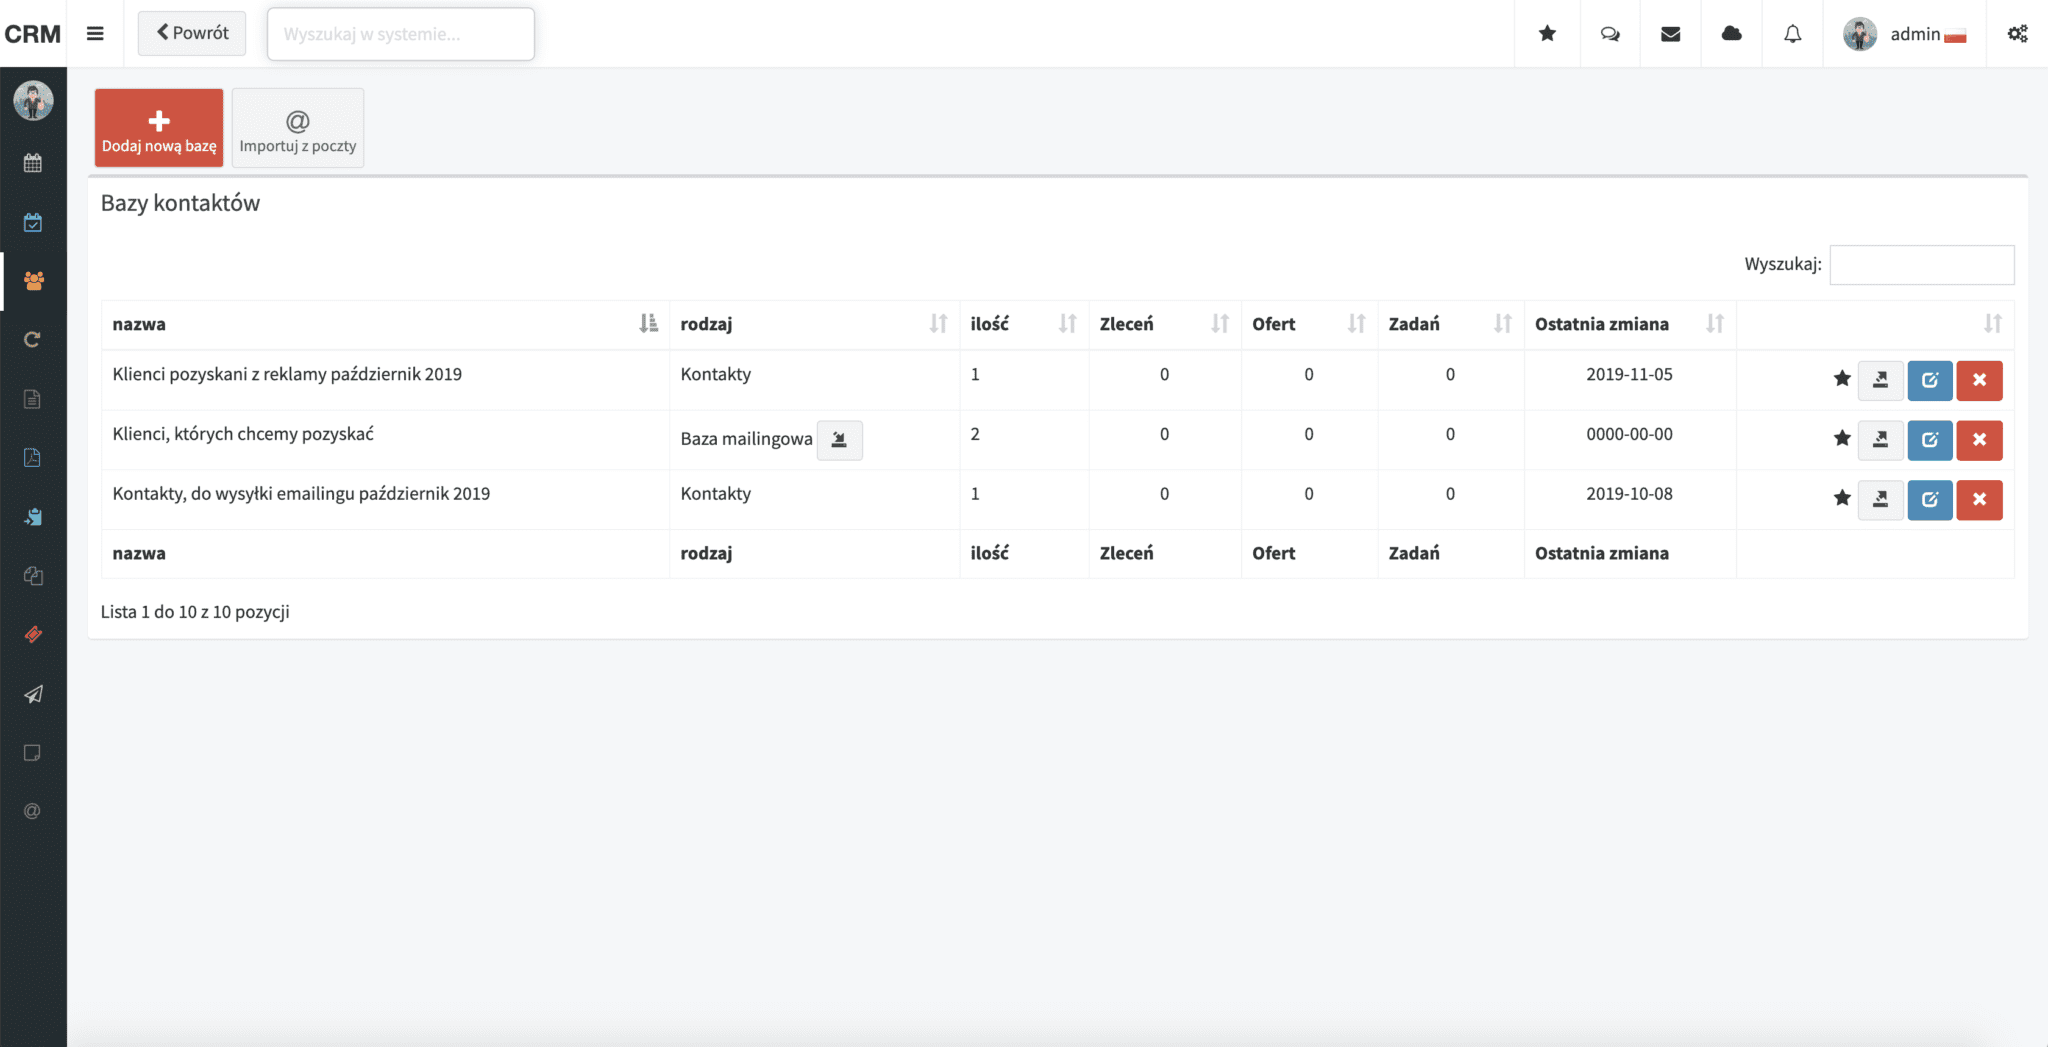
Task: Open settings gears icon
Action: [2017, 34]
